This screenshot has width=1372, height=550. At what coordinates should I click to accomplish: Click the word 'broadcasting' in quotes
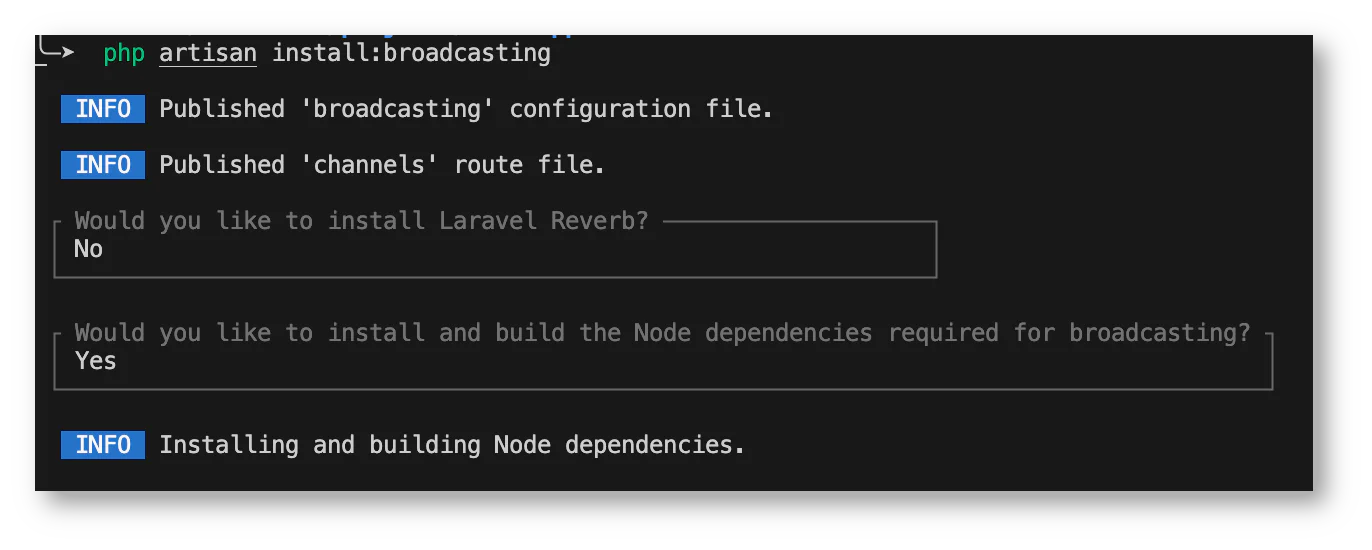404,109
